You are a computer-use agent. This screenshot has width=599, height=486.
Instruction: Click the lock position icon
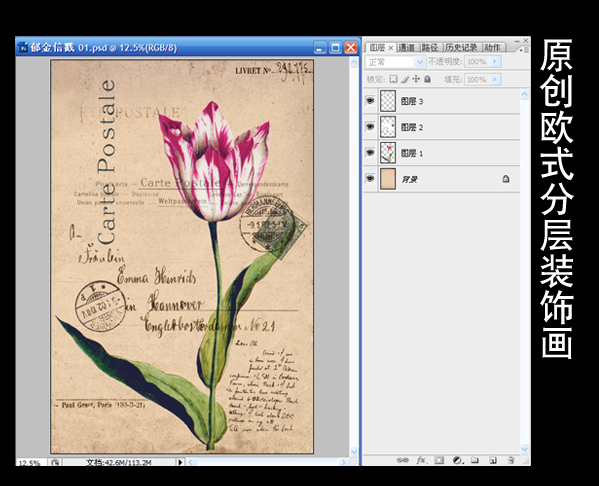click(x=416, y=79)
